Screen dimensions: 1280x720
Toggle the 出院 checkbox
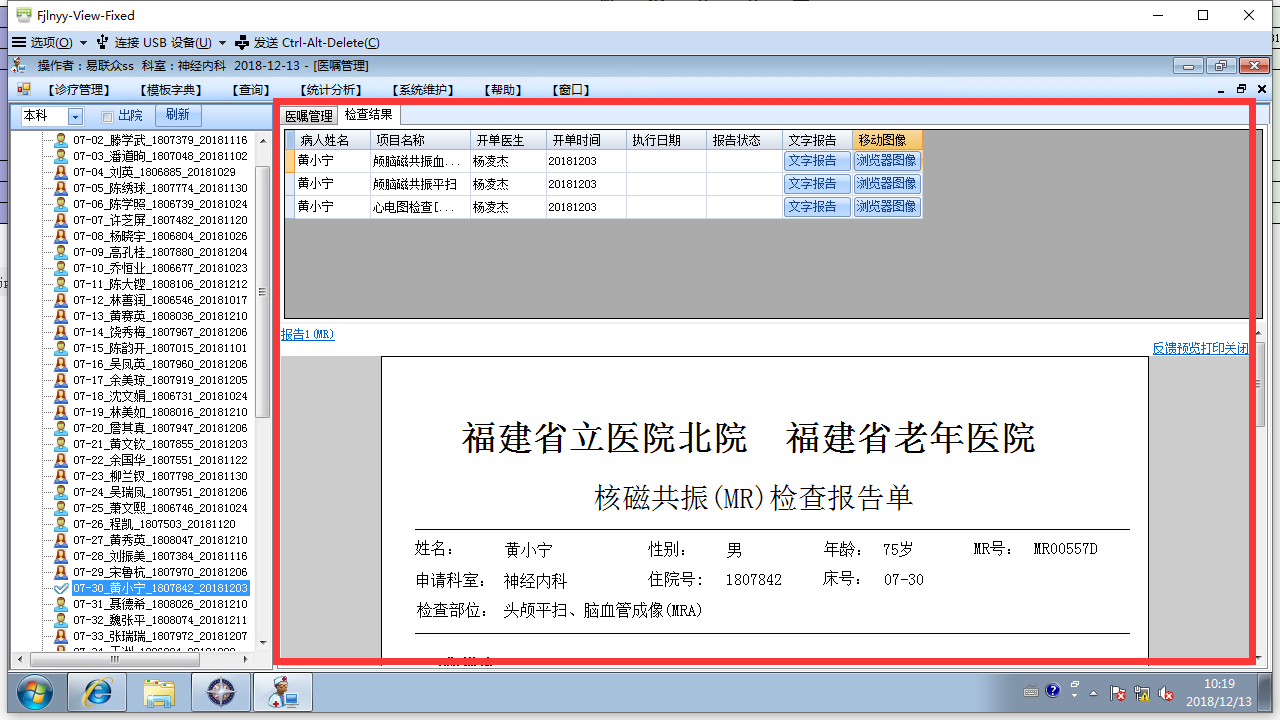coord(107,117)
